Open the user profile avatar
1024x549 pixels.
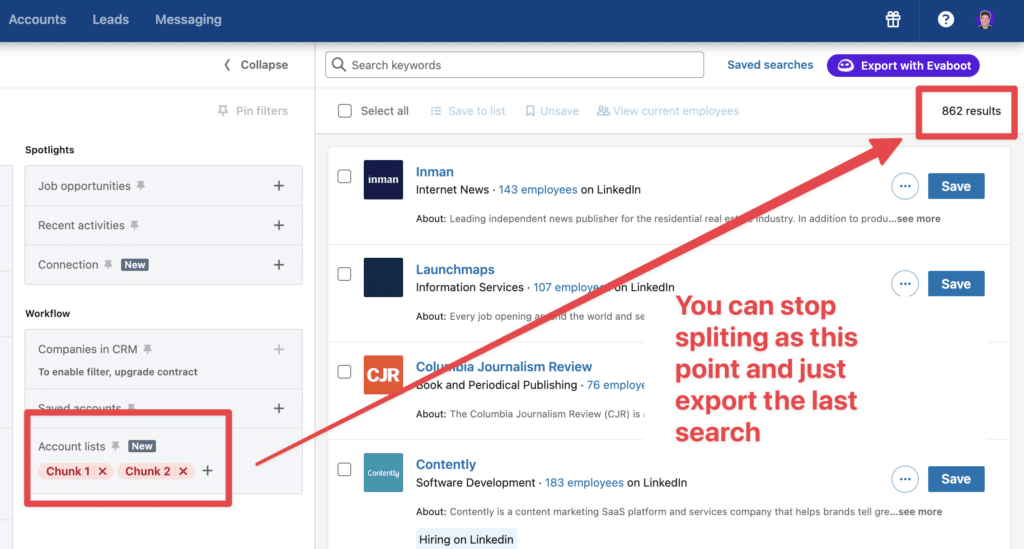point(985,20)
